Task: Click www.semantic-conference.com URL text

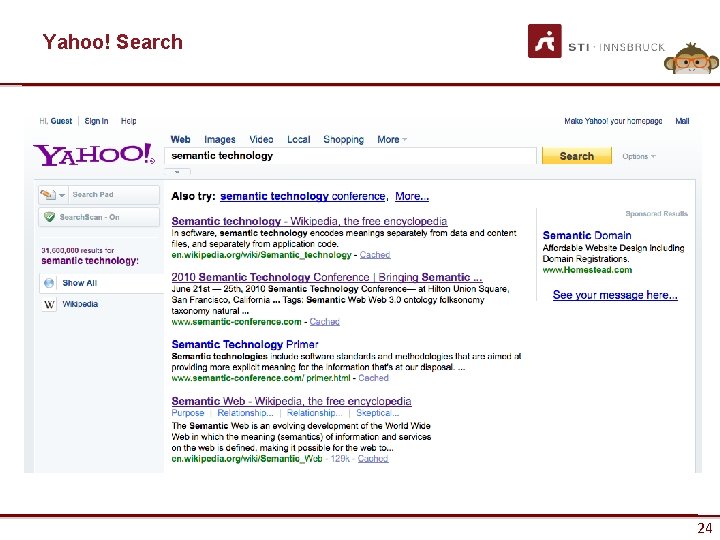Action: (236, 322)
